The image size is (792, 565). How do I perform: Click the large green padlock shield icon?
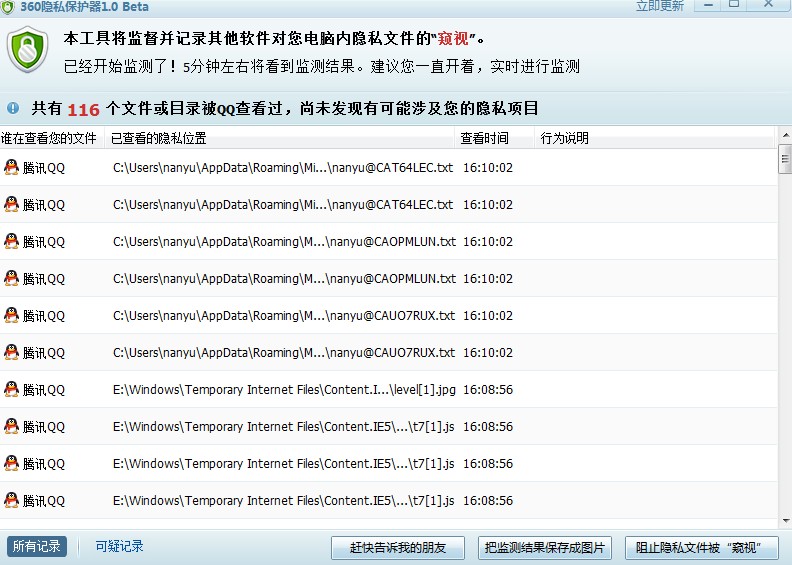tap(27, 49)
